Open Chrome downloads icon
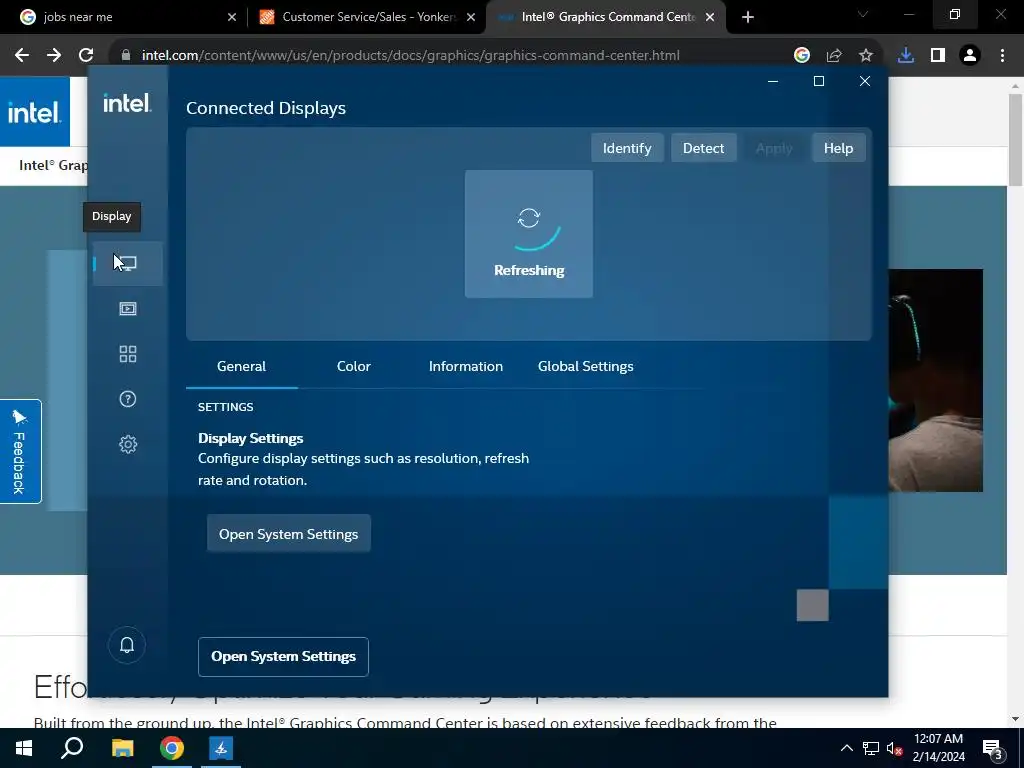Image resolution: width=1024 pixels, height=768 pixels. click(x=906, y=56)
